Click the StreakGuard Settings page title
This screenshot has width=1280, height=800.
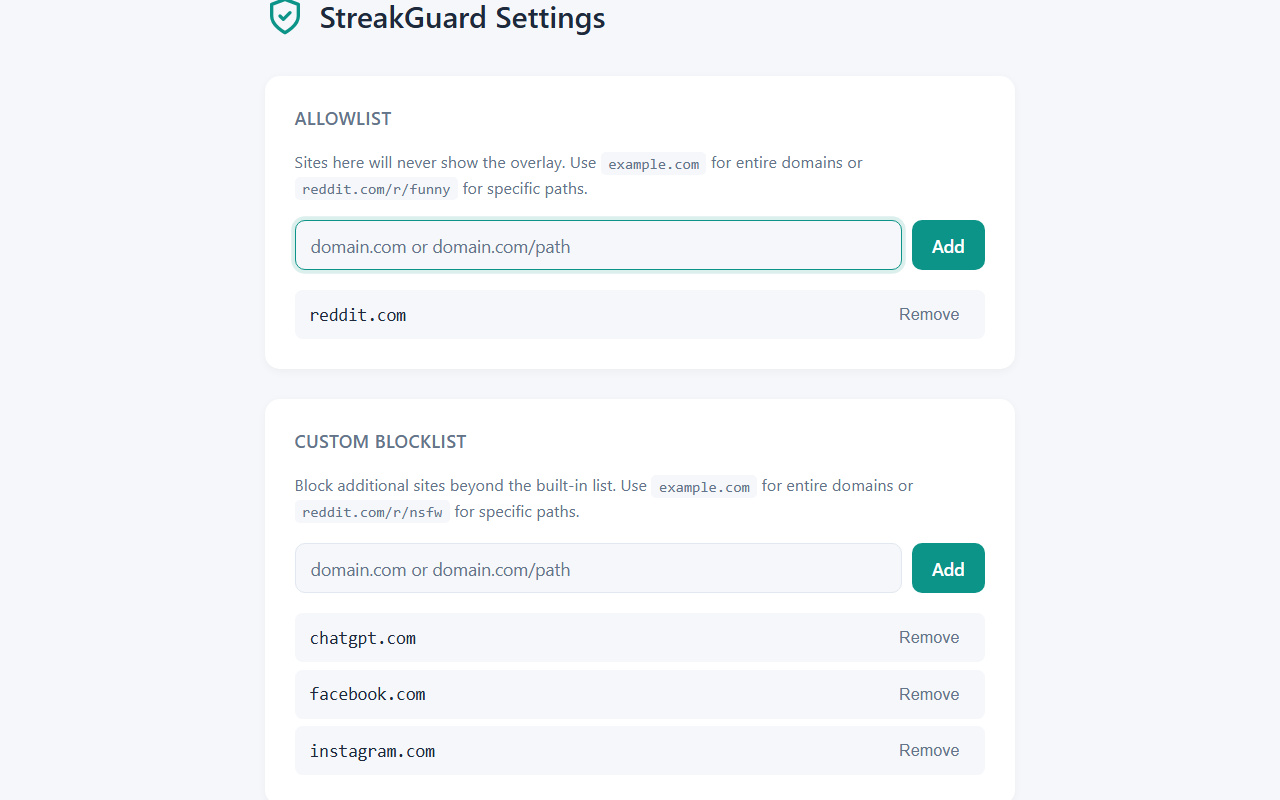coord(462,18)
